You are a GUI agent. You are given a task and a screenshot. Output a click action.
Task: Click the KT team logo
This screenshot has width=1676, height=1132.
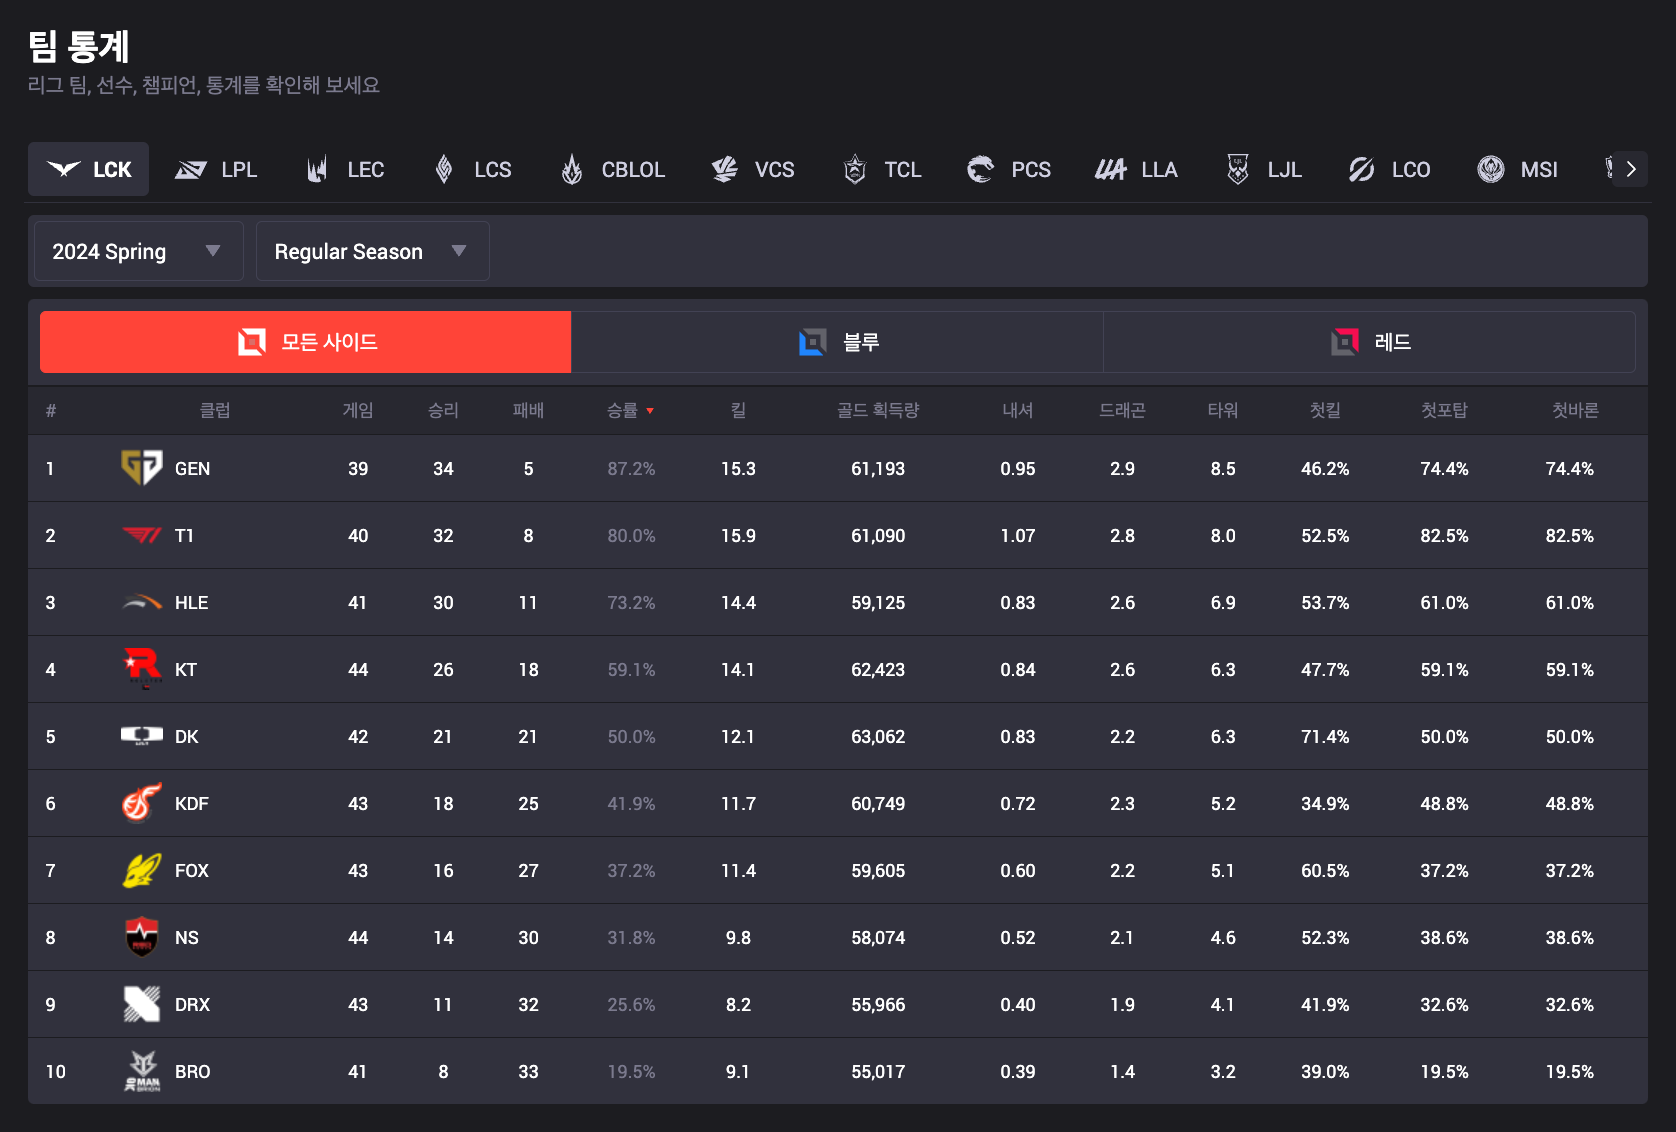tap(141, 669)
